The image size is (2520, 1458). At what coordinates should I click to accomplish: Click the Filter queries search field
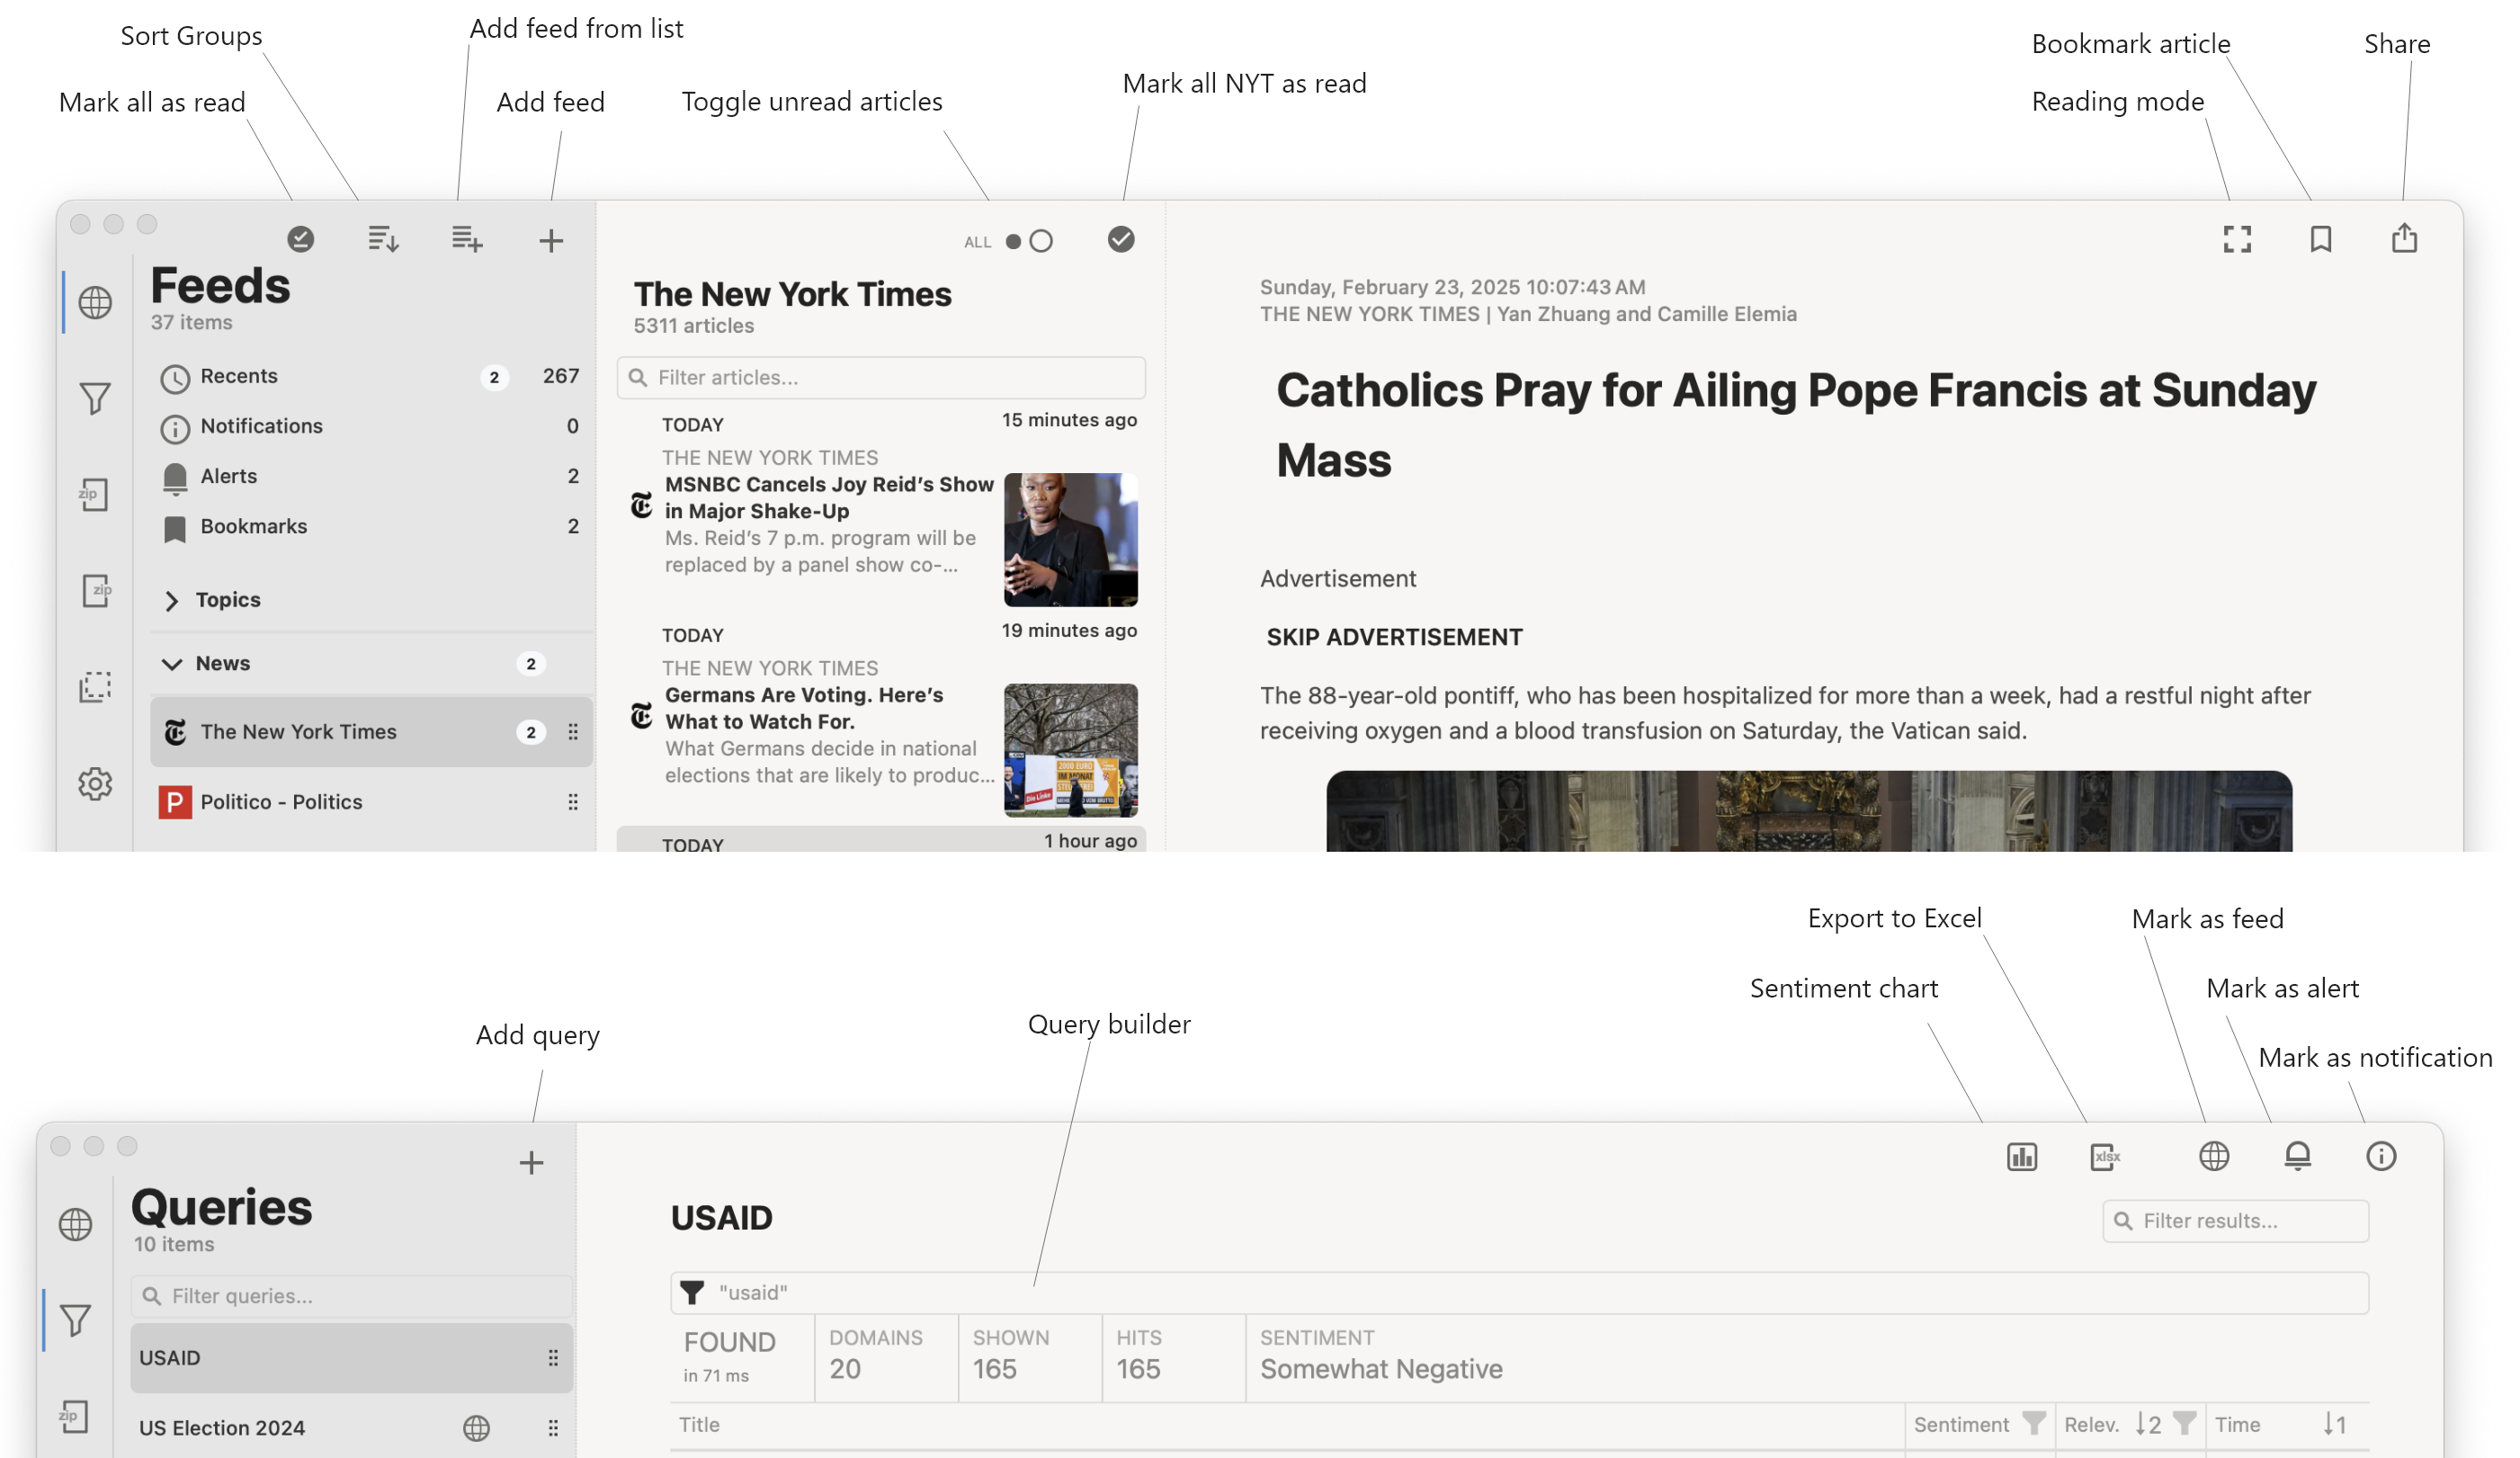[351, 1296]
